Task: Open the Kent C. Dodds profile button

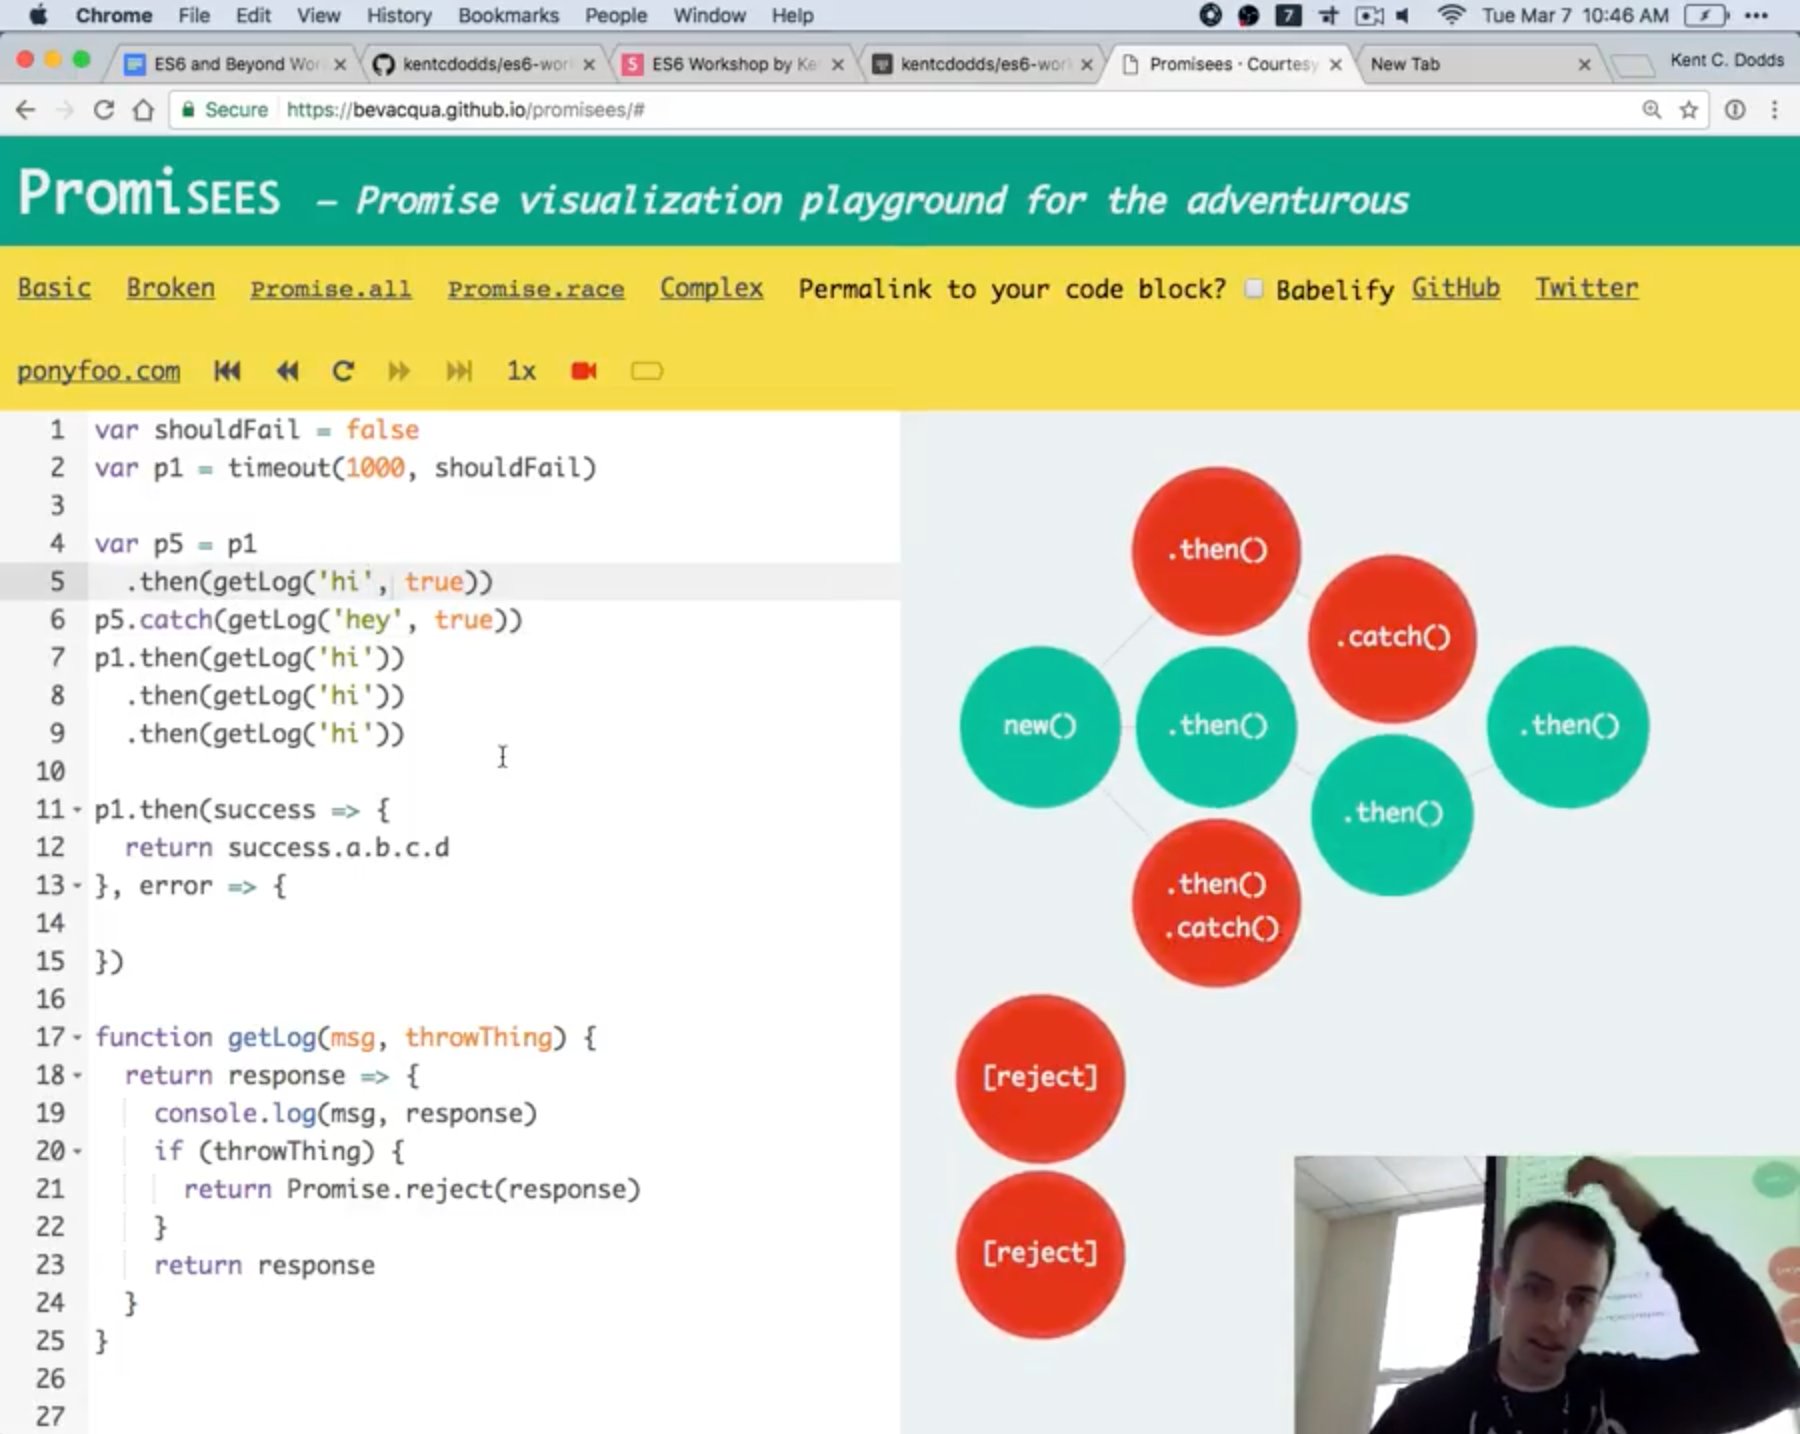Action: point(1727,60)
